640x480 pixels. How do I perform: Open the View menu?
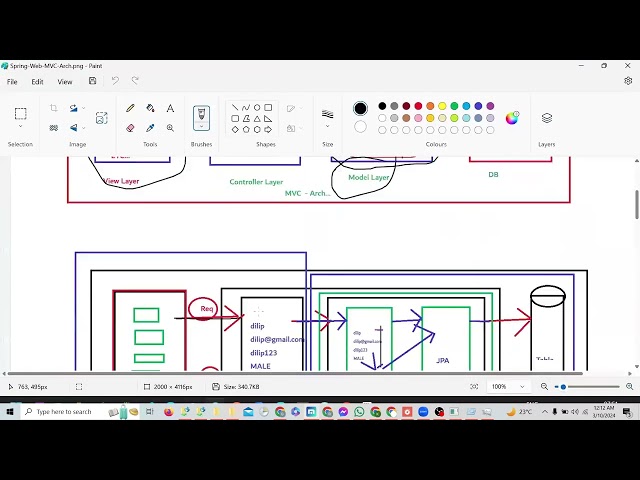pyautogui.click(x=64, y=82)
